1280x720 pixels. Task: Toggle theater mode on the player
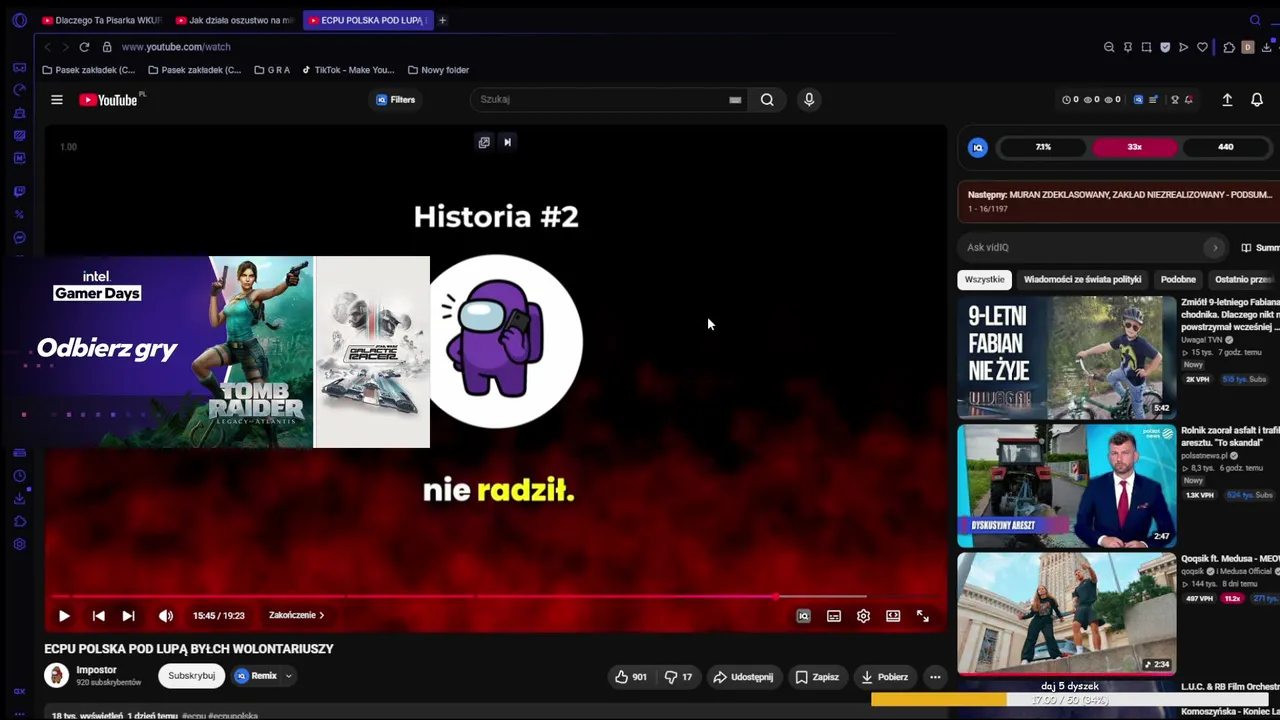coord(893,616)
